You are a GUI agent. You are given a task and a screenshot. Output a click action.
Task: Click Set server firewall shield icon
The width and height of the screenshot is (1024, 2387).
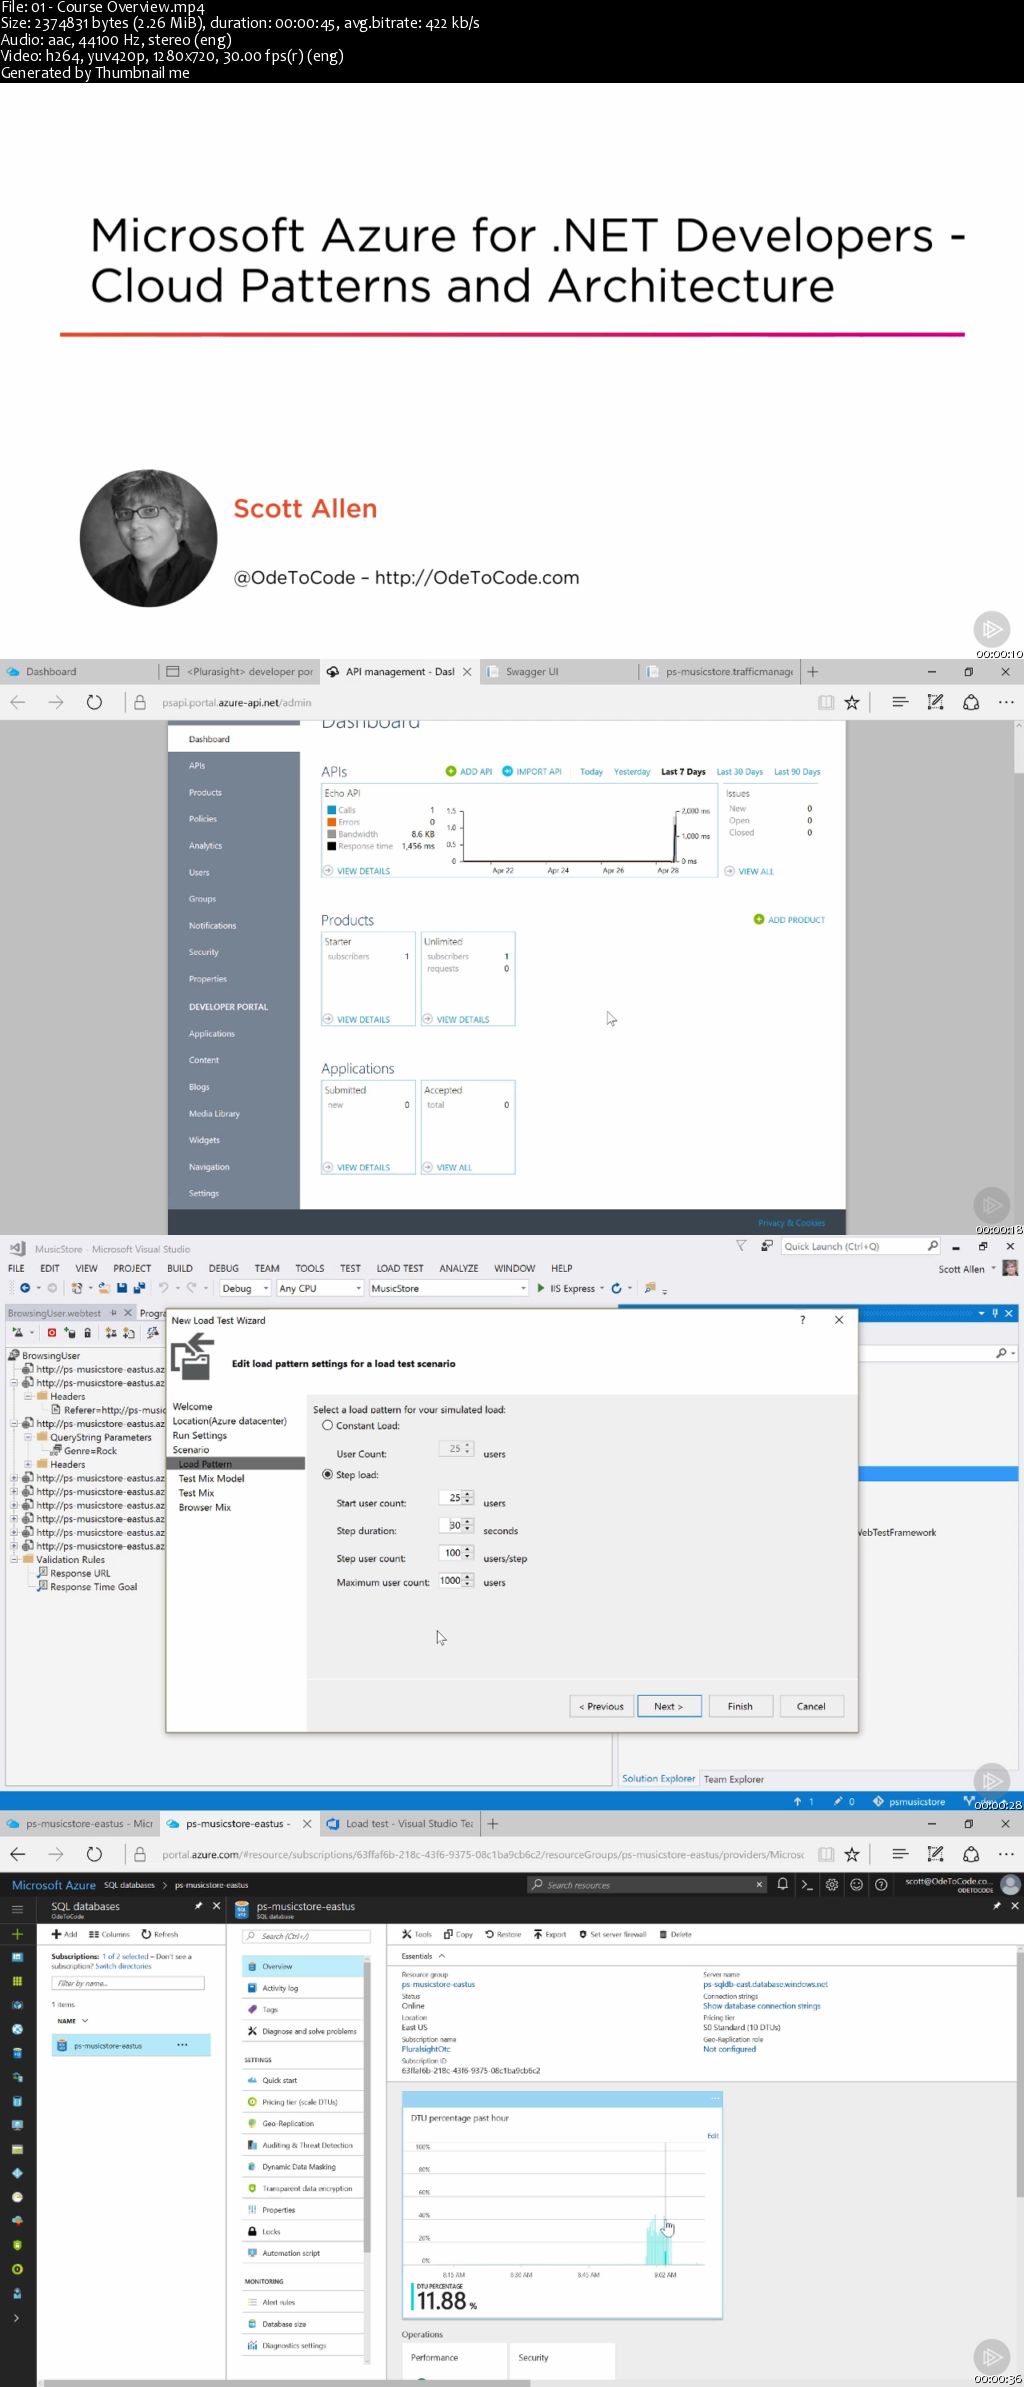coord(583,1934)
